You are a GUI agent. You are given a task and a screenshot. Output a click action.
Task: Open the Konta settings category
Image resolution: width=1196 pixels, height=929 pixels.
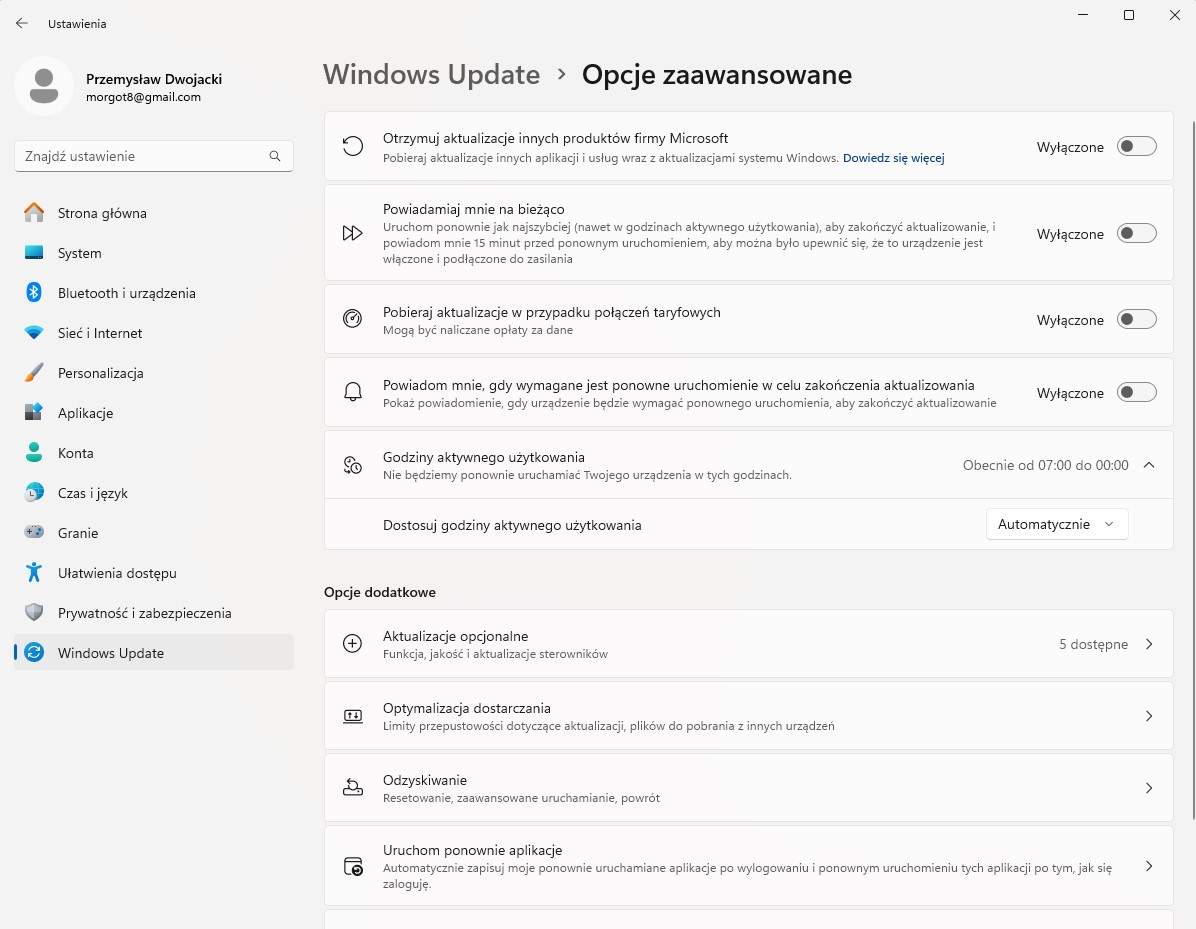pos(76,453)
